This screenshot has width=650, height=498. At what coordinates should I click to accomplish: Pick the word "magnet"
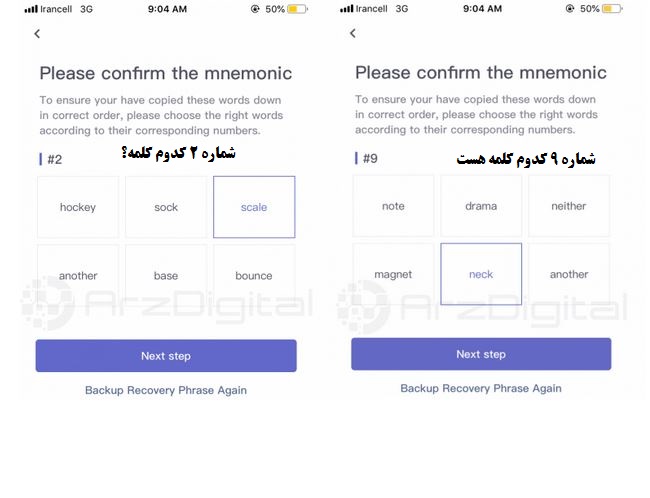pyautogui.click(x=393, y=274)
